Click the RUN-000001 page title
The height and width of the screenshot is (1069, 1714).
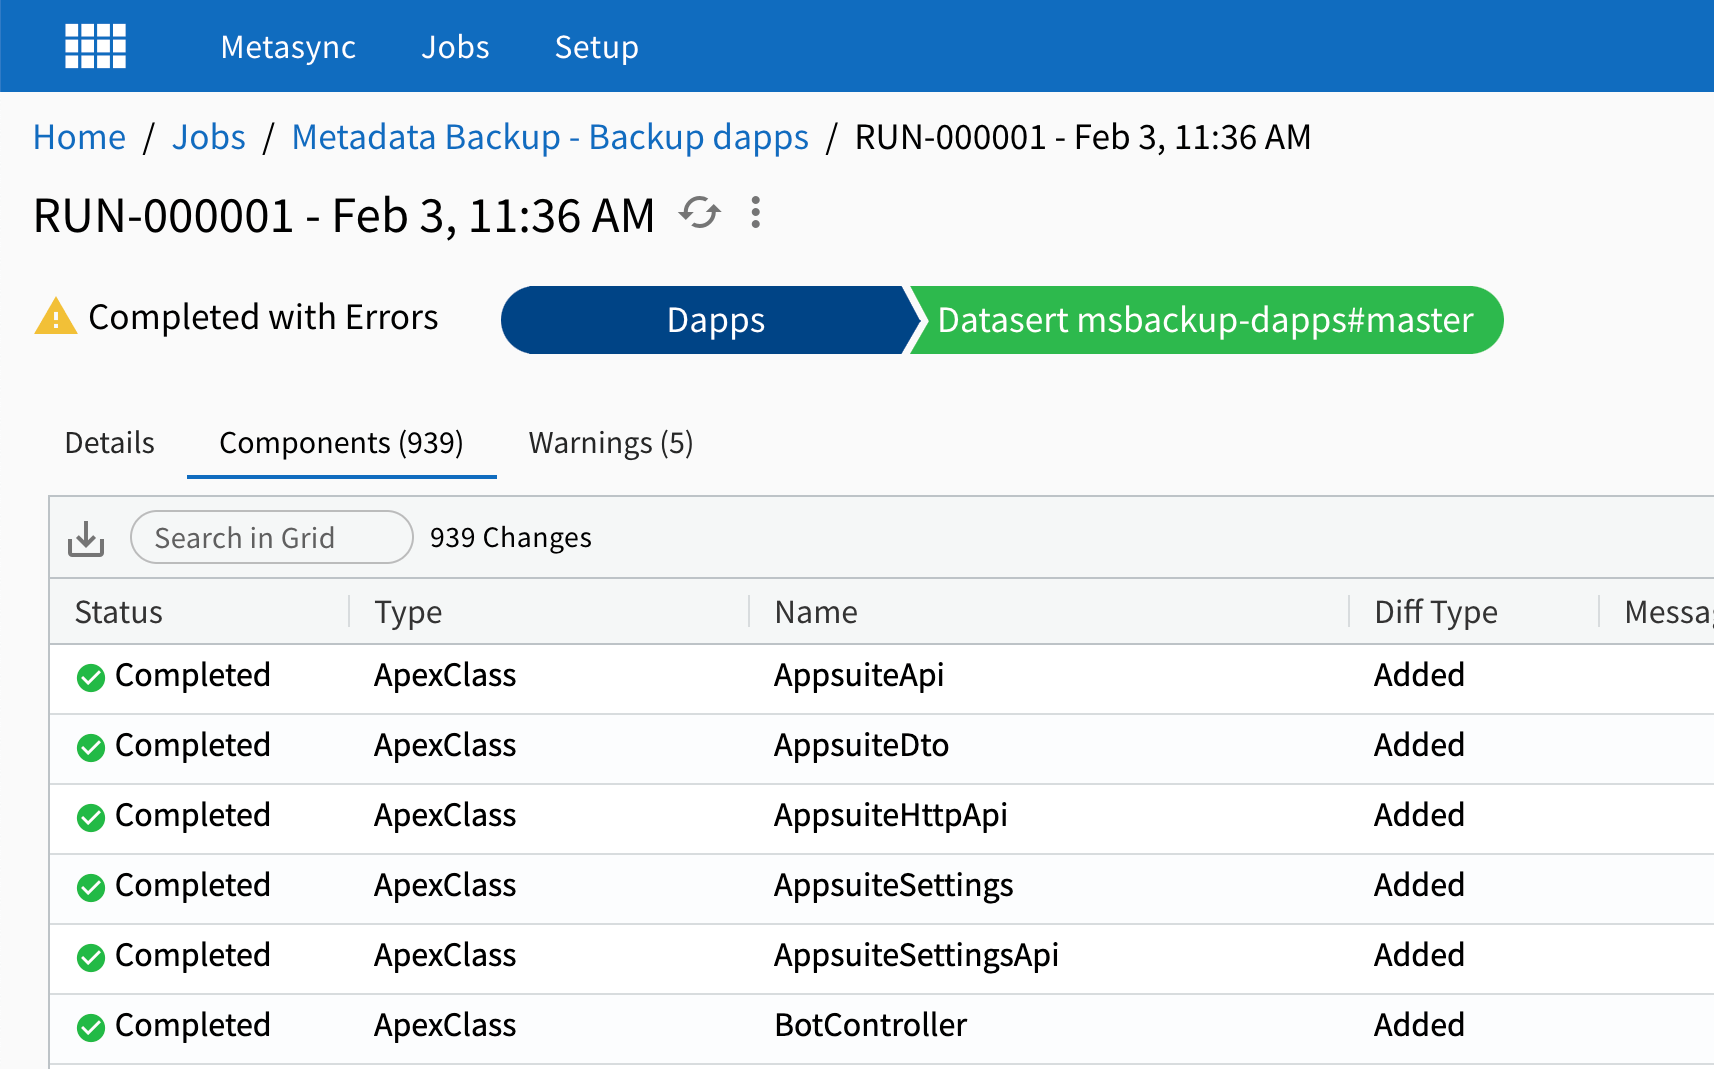344,215
